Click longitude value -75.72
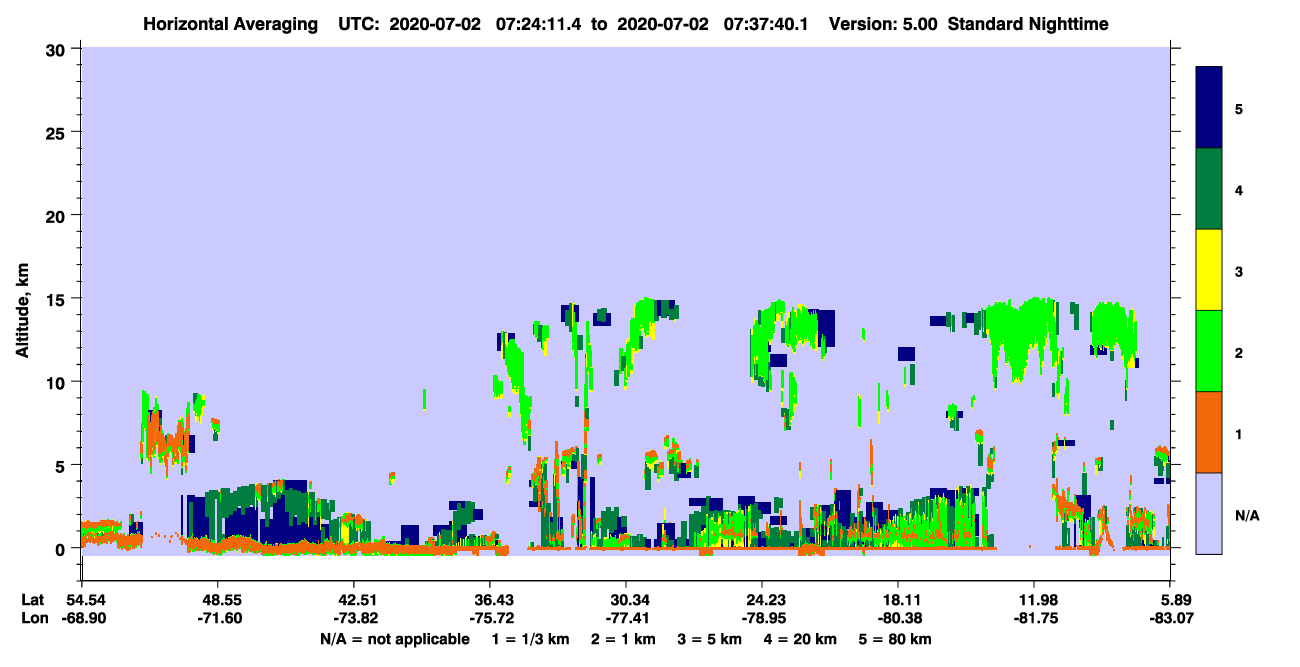This screenshot has width=1300, height=667. pyautogui.click(x=490, y=619)
